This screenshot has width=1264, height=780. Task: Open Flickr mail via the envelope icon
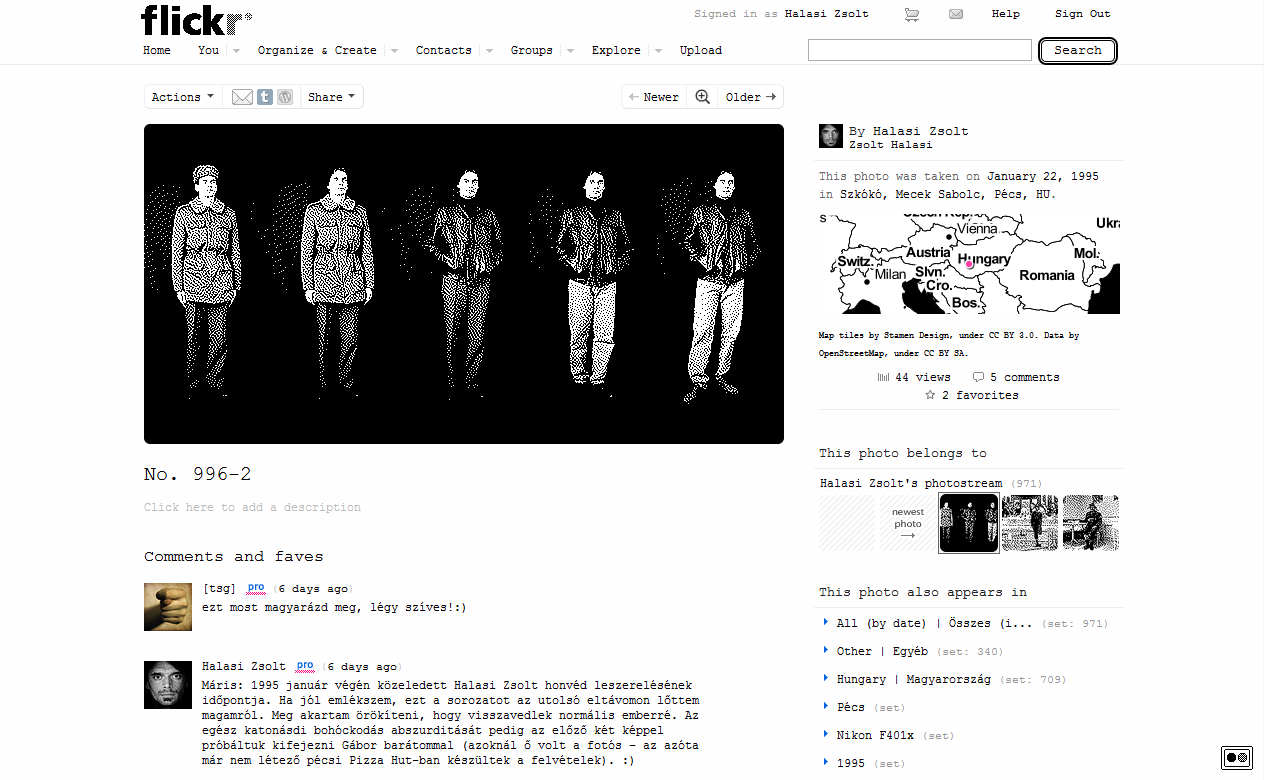[956, 14]
